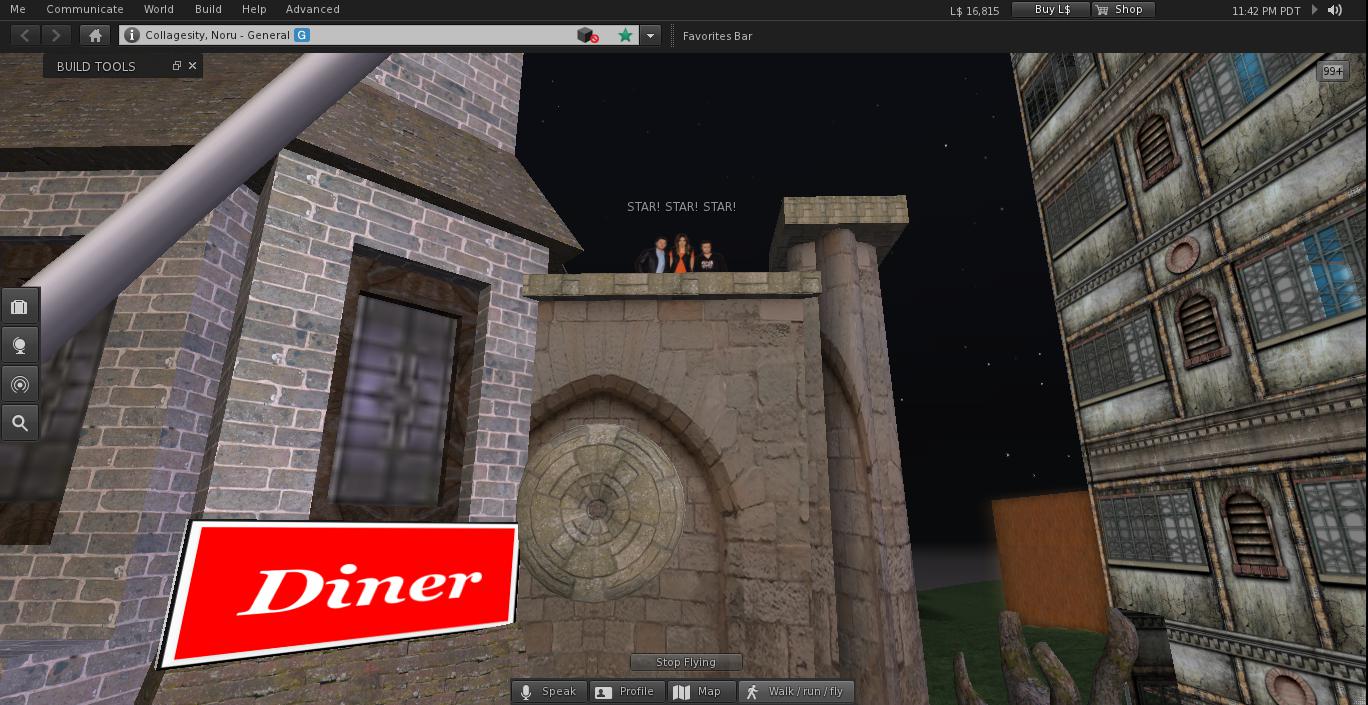This screenshot has width=1368, height=705.
Task: Open the 99+ notifications counter
Action: coord(1332,71)
